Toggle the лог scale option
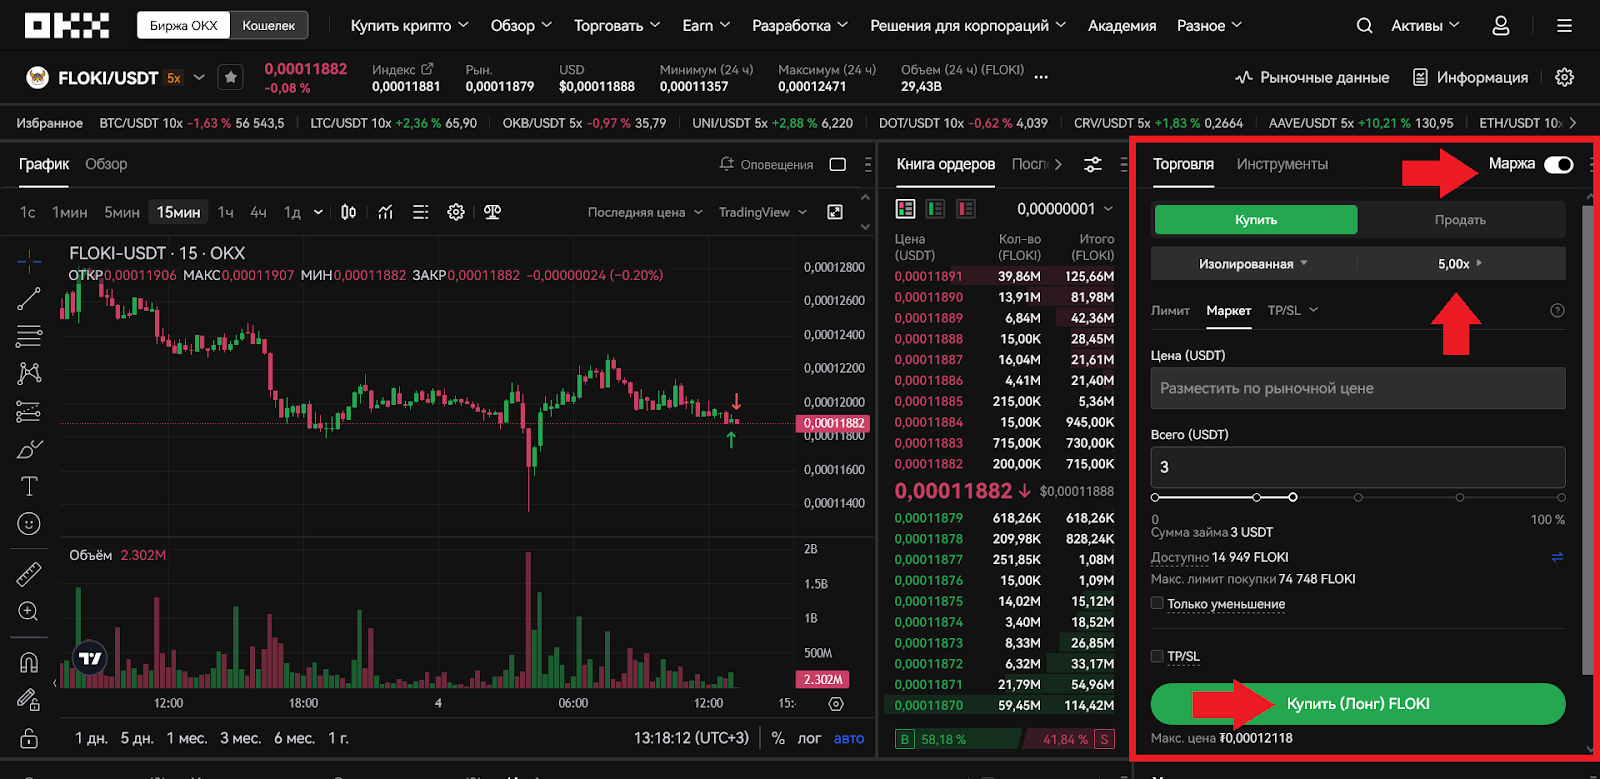Image resolution: width=1600 pixels, height=779 pixels. (x=809, y=738)
